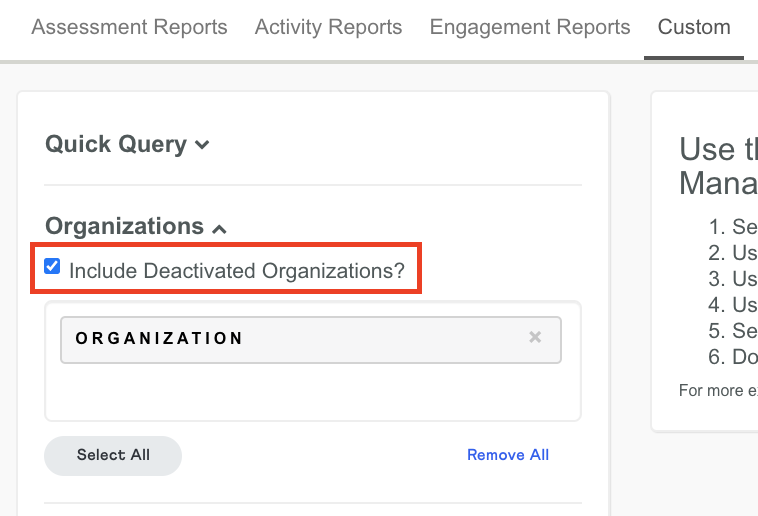Click instruction step 5 in right panel
Screen dimensions: 758x516
[740, 331]
